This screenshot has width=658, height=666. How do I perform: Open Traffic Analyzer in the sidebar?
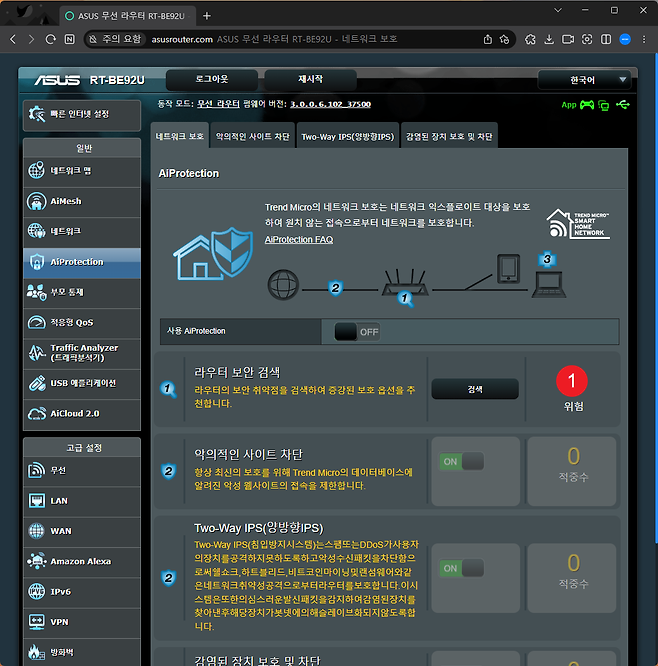tap(84, 352)
